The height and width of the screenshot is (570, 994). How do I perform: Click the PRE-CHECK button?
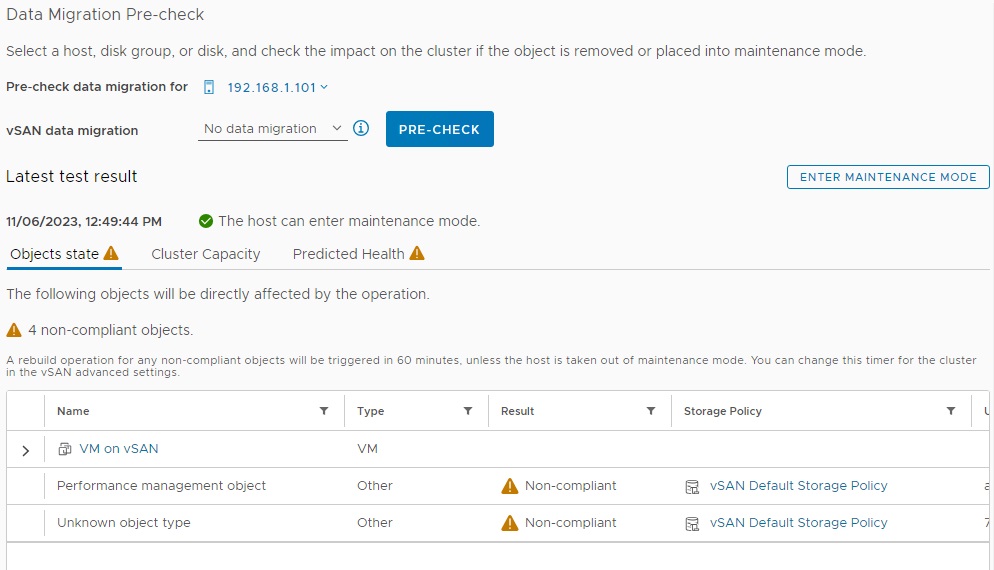tap(439, 129)
